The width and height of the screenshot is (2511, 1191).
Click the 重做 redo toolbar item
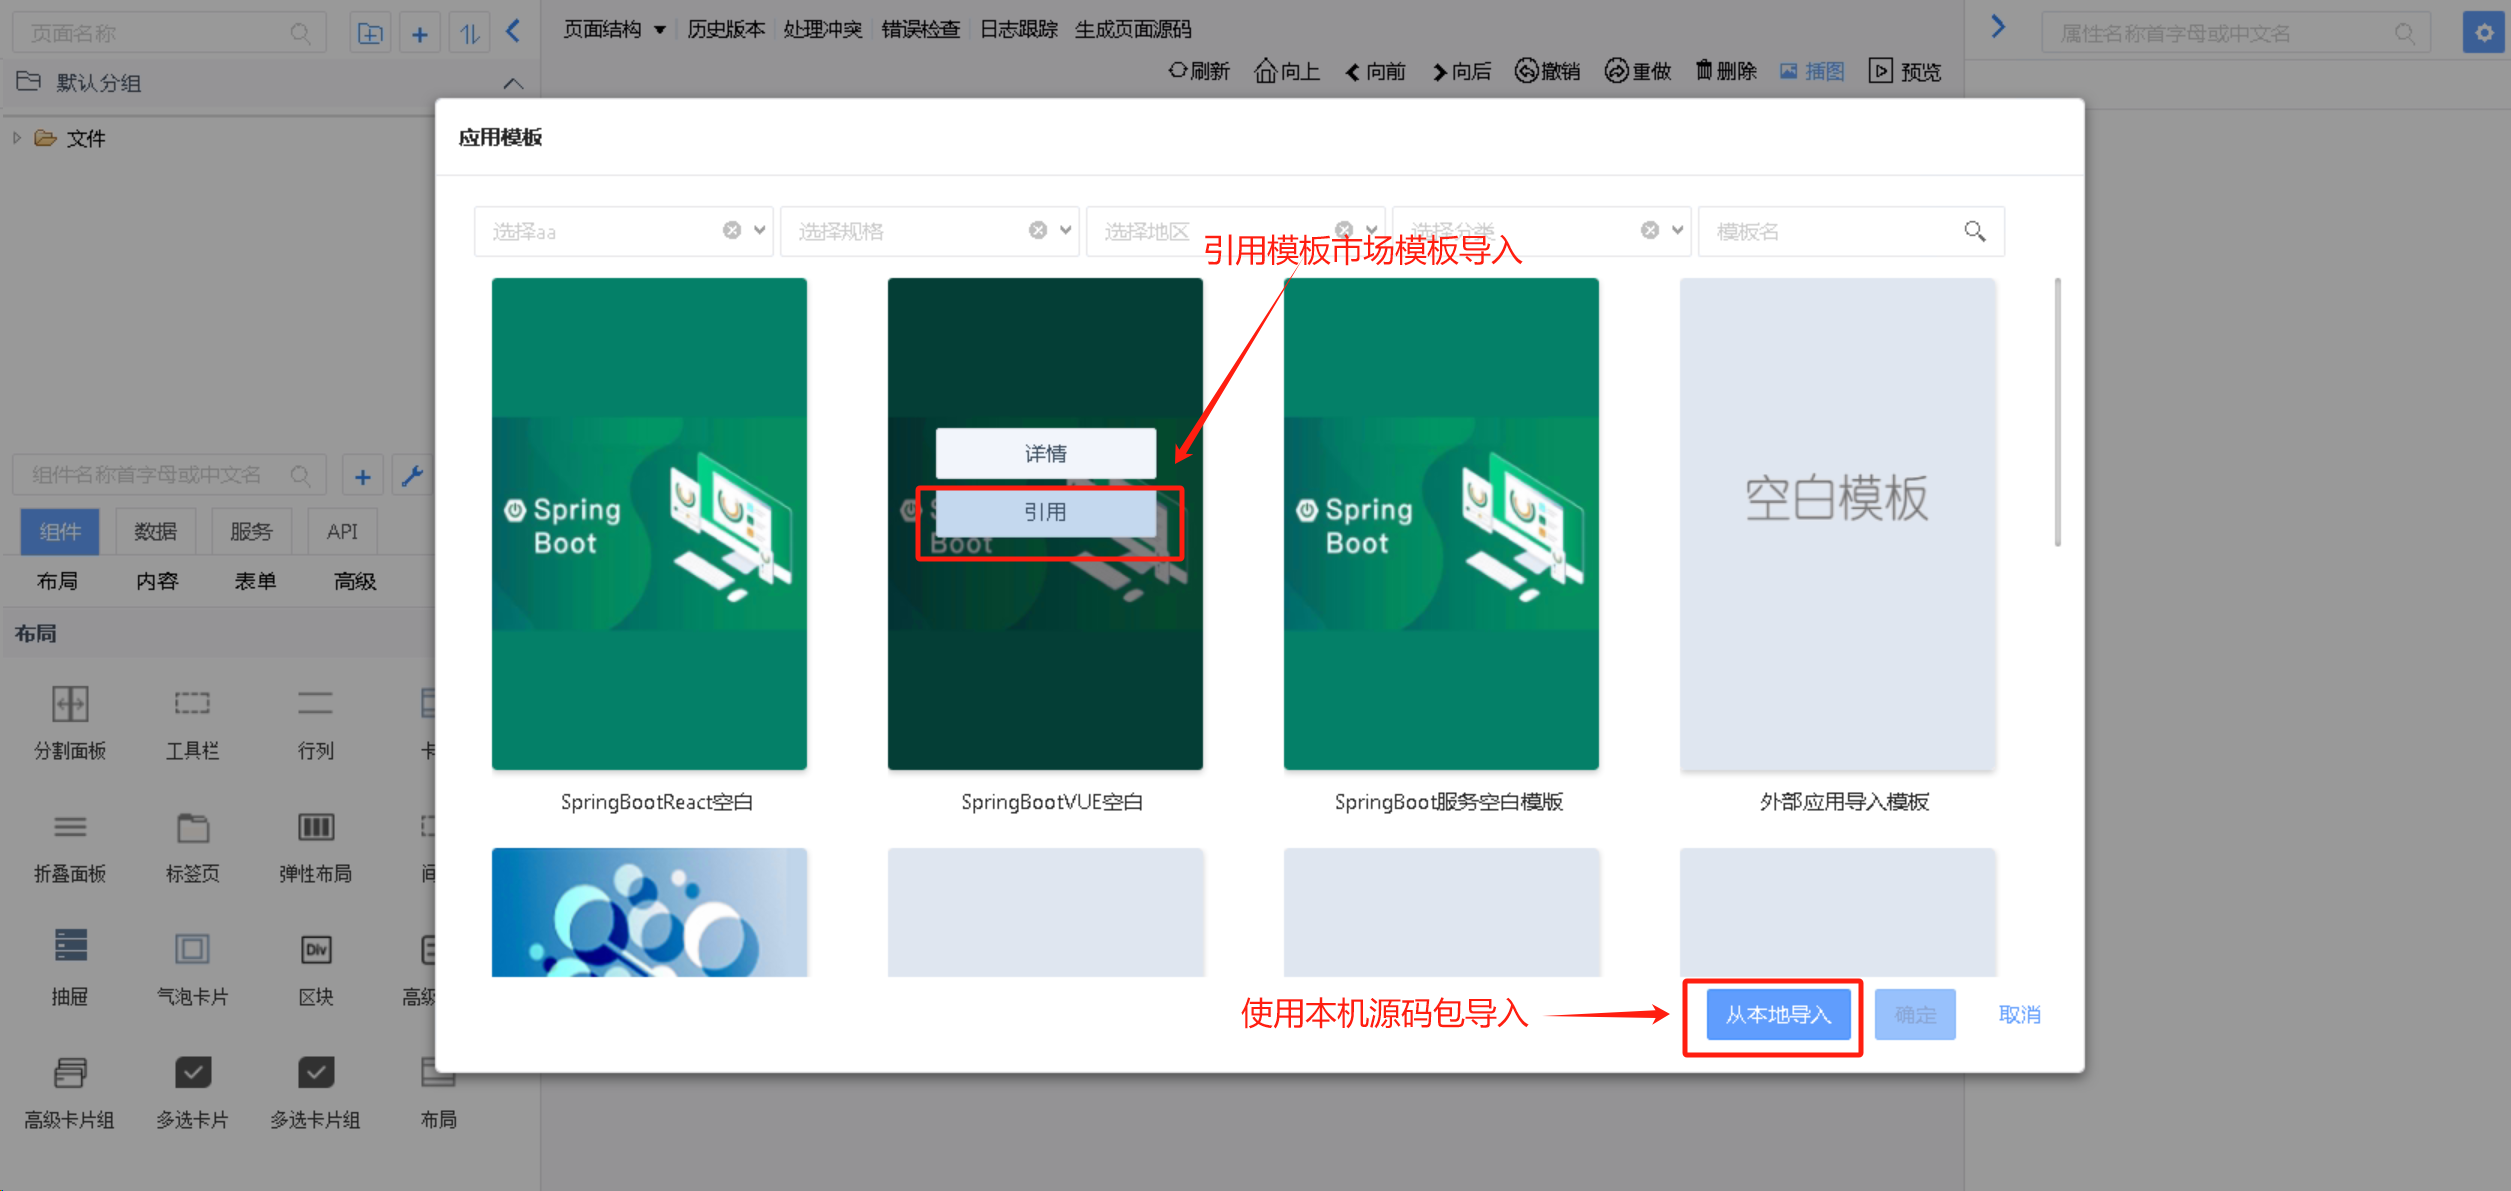1637,71
